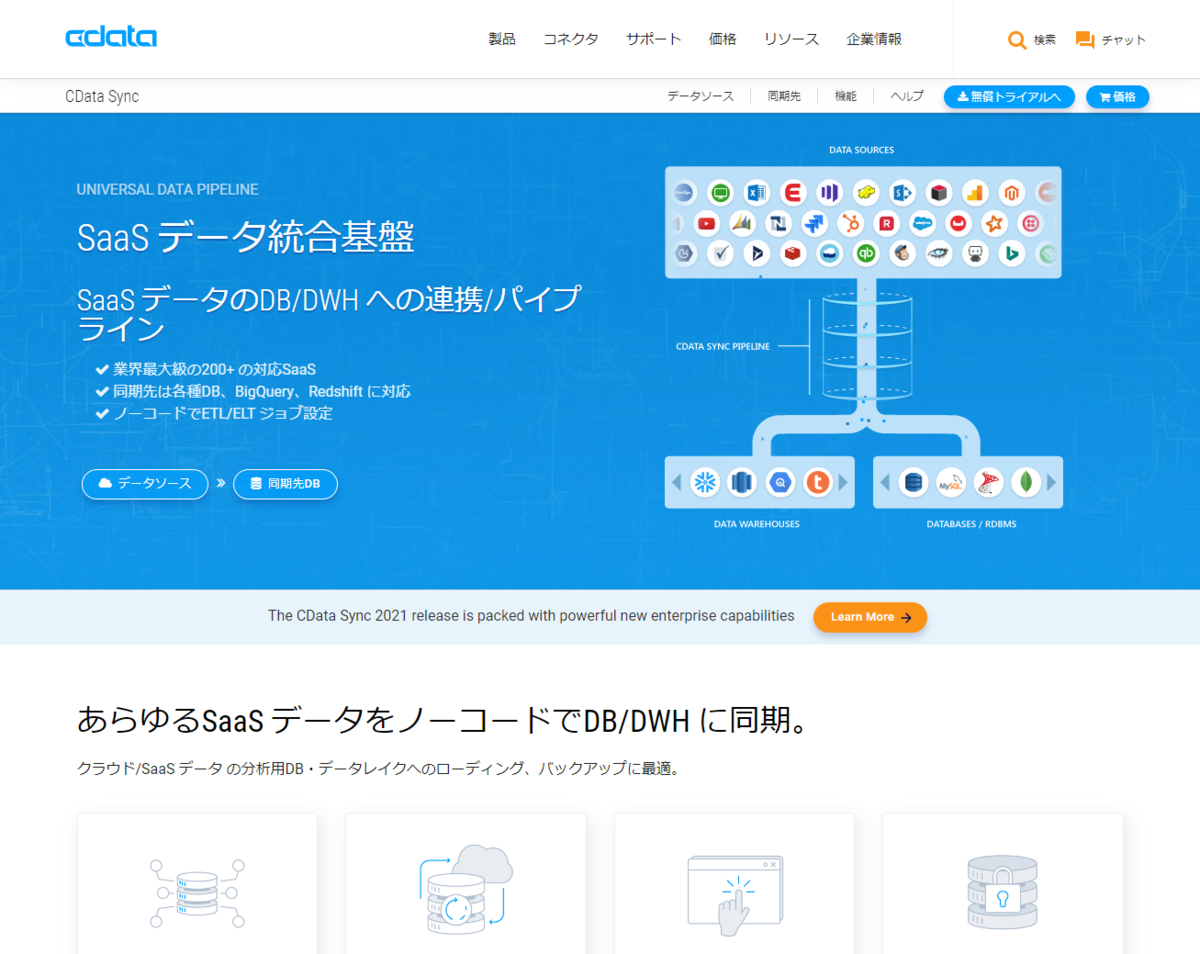Image resolution: width=1200 pixels, height=954 pixels.
Task: Open the 価格 menu in top navigation
Action: tap(723, 39)
